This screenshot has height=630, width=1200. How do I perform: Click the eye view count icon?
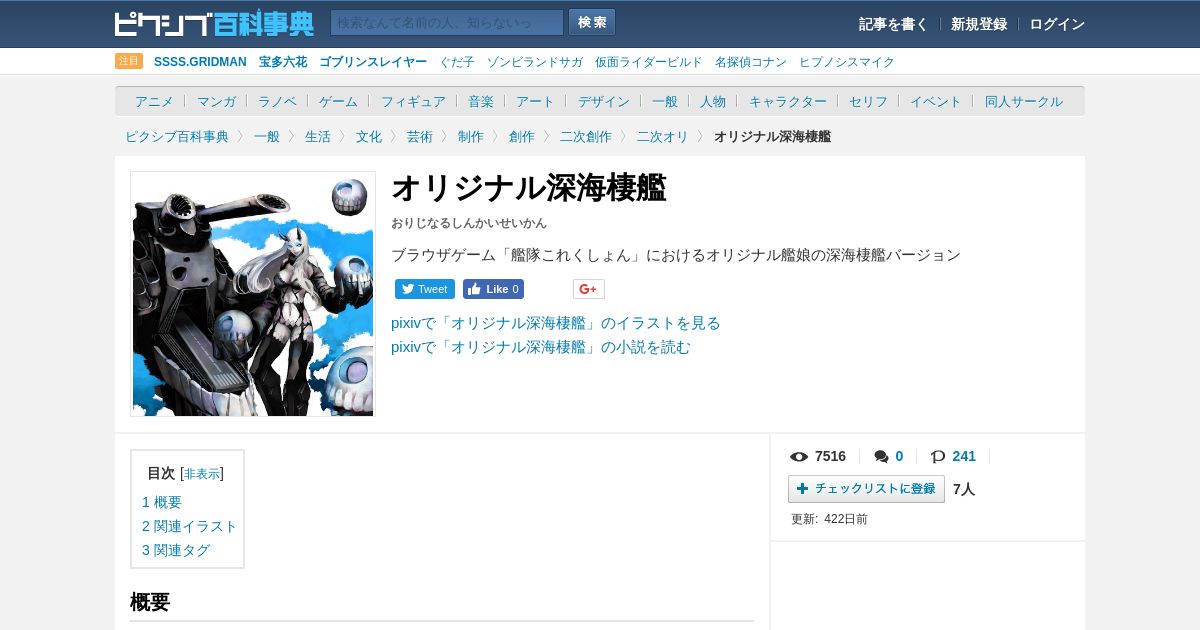799,457
